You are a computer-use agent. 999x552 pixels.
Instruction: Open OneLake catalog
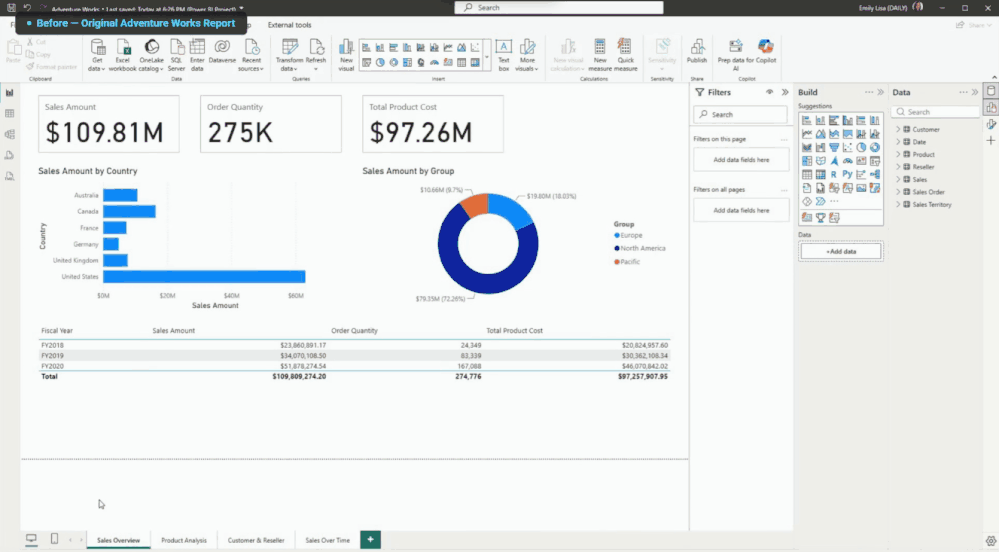152,55
